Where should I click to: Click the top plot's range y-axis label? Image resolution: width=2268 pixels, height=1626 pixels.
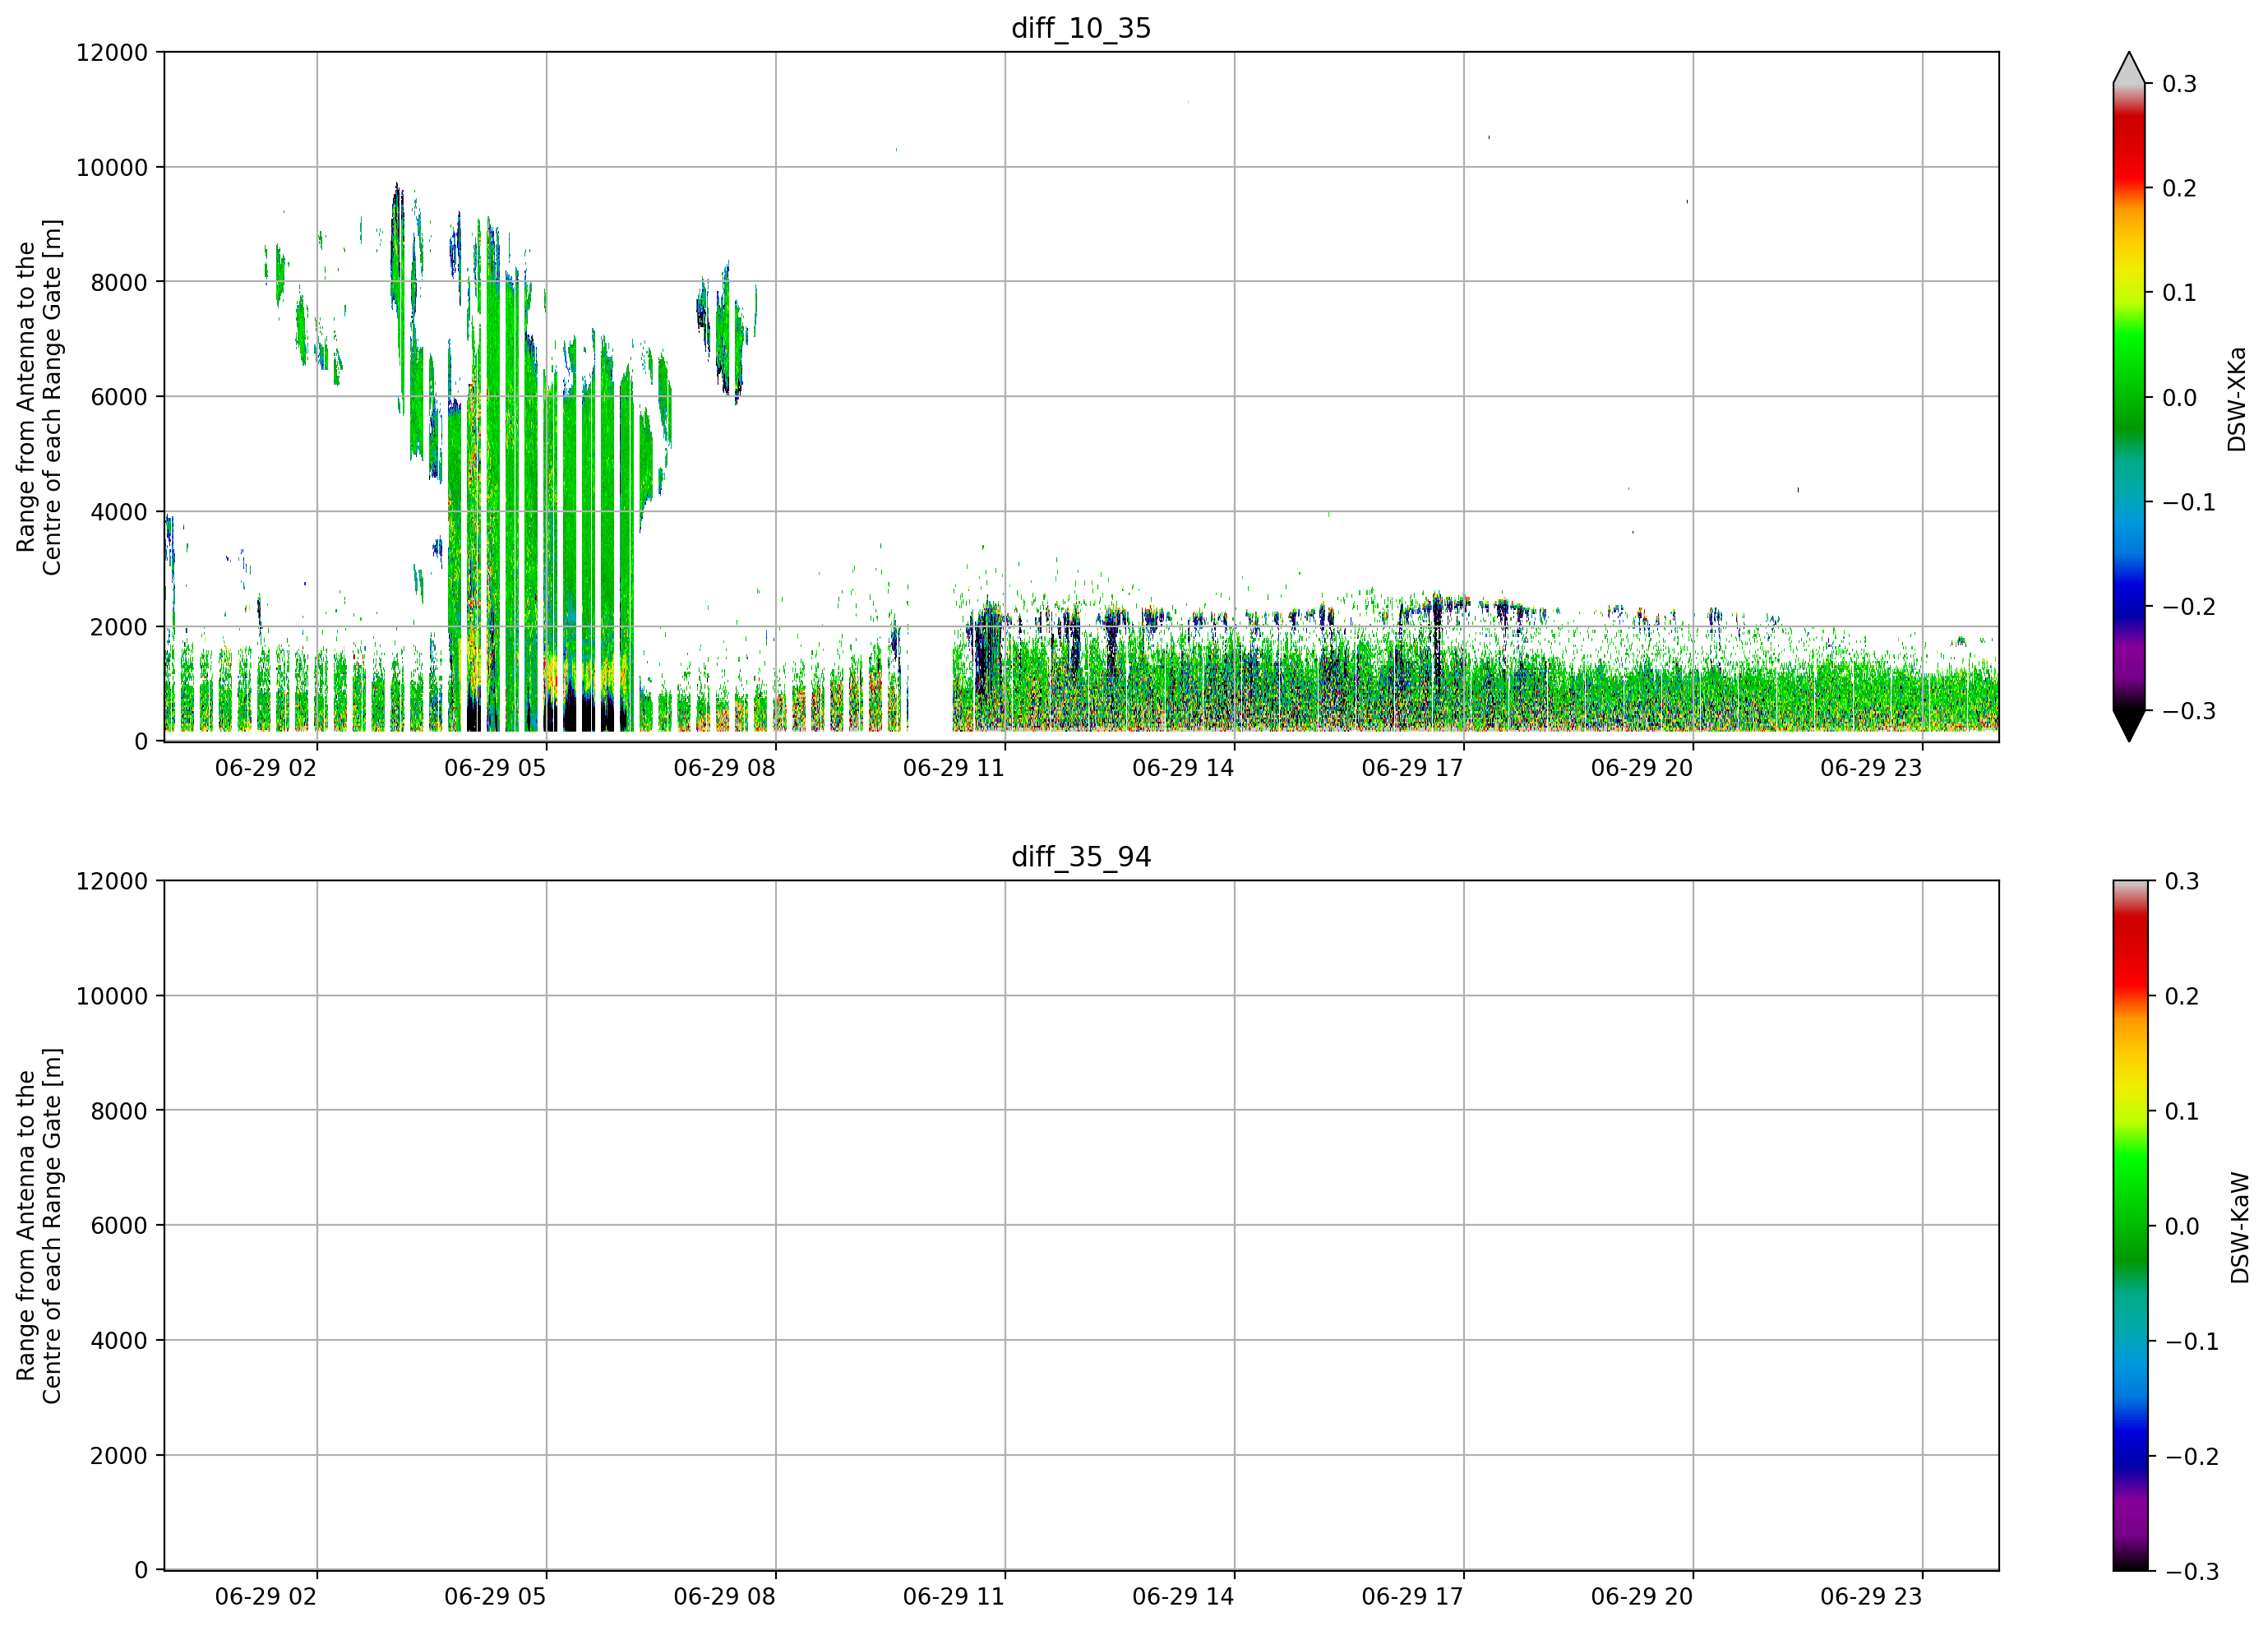(39, 397)
